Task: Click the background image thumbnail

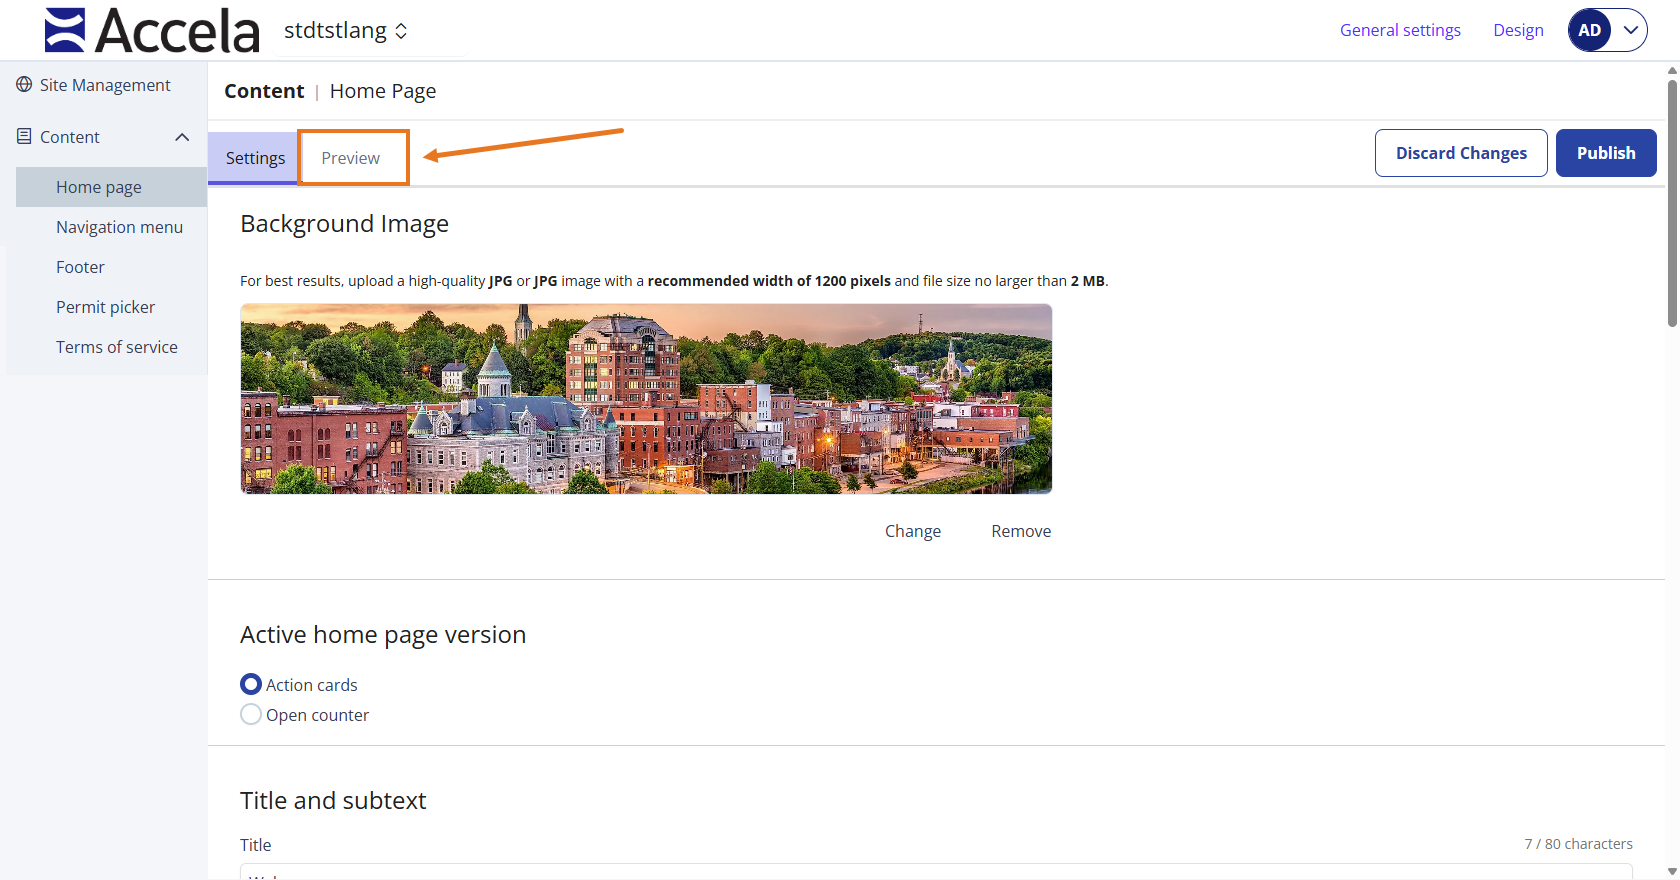Action: click(646, 399)
